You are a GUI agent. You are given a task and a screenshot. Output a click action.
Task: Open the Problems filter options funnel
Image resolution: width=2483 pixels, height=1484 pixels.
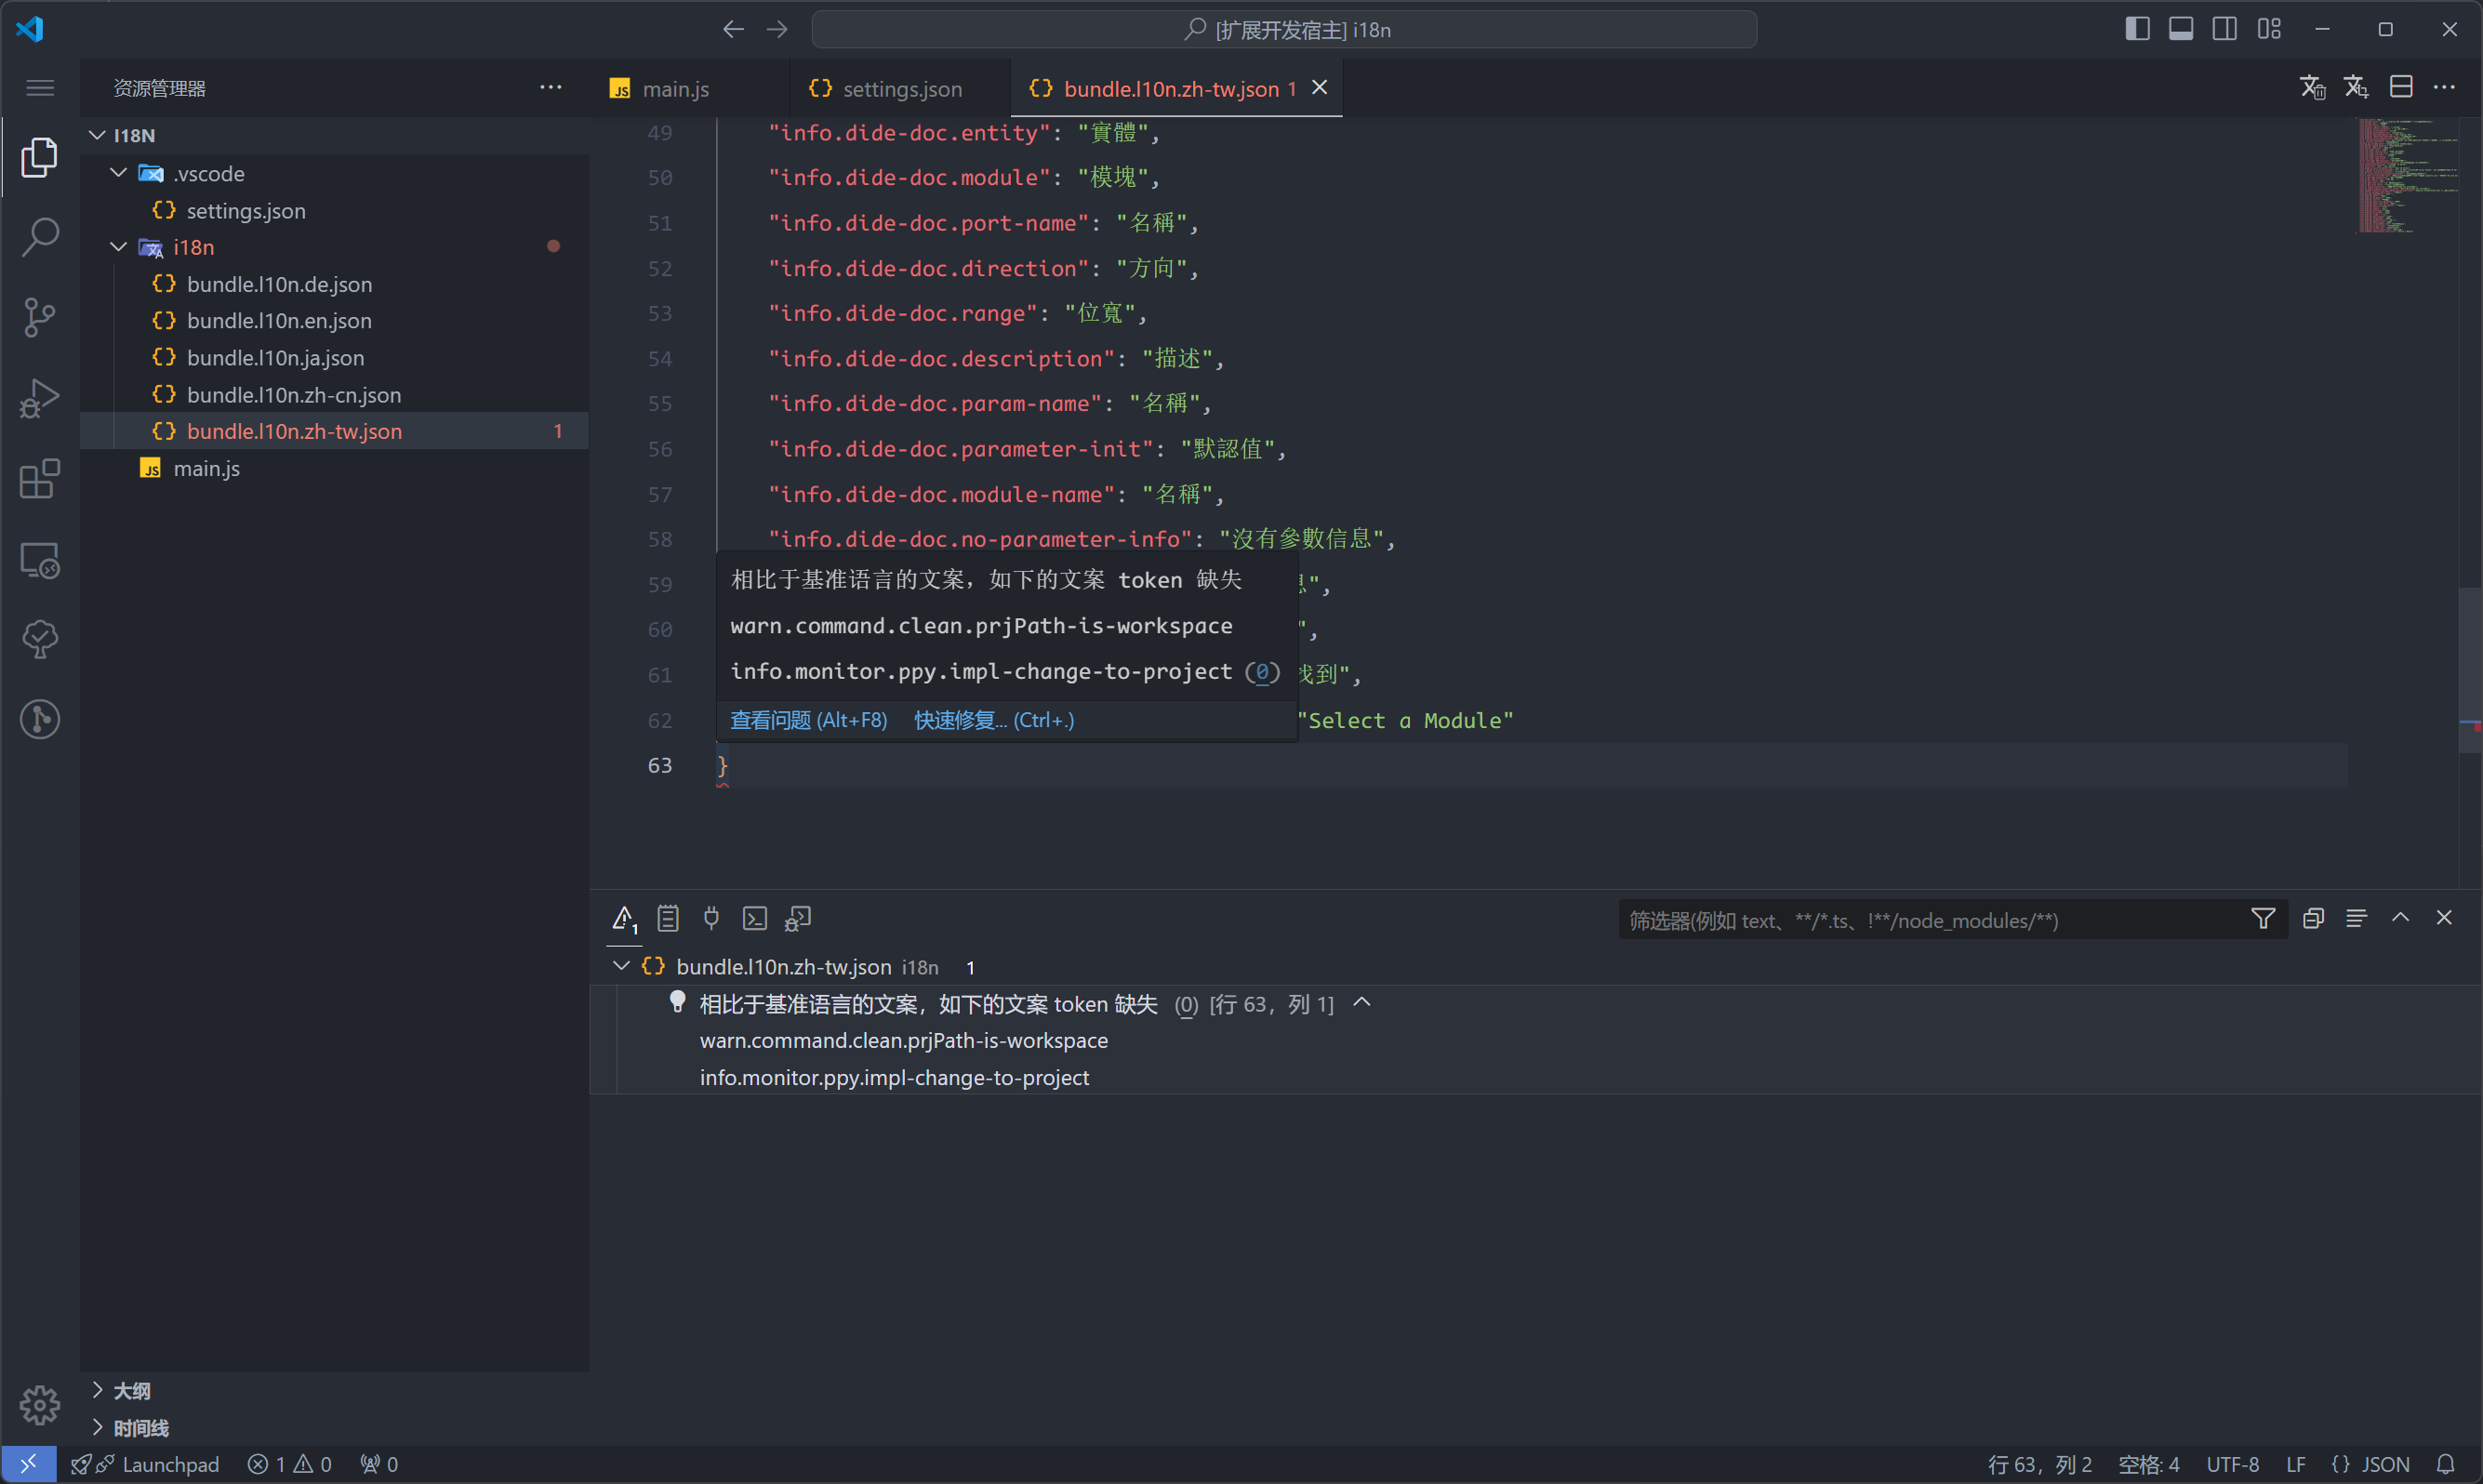2263,918
